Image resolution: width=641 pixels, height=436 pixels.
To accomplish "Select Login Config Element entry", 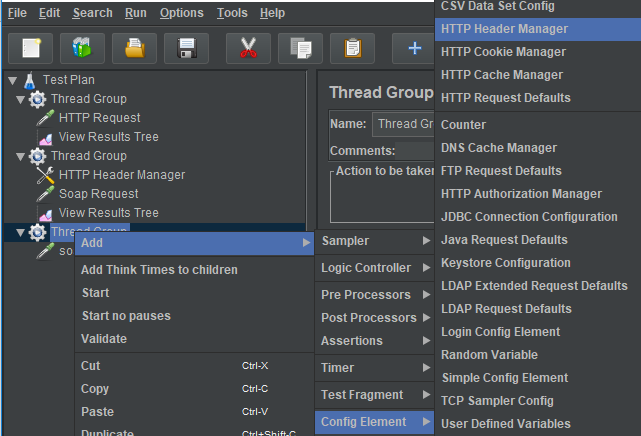I will click(538, 332).
